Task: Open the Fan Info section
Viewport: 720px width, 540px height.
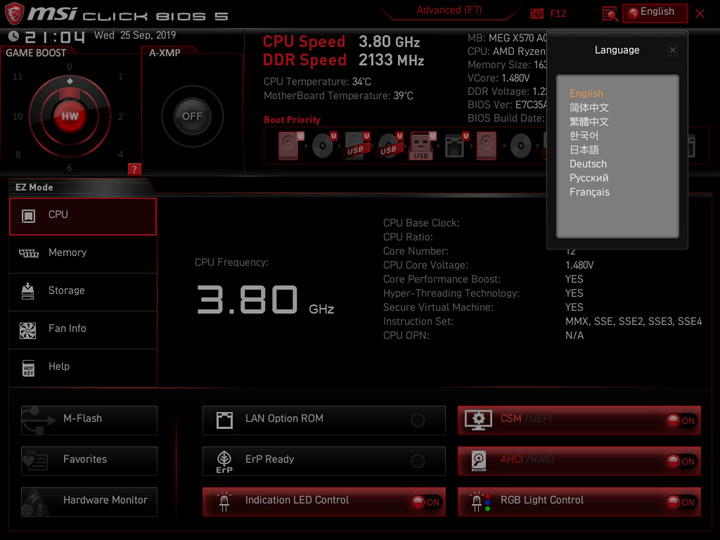Action: (x=83, y=330)
